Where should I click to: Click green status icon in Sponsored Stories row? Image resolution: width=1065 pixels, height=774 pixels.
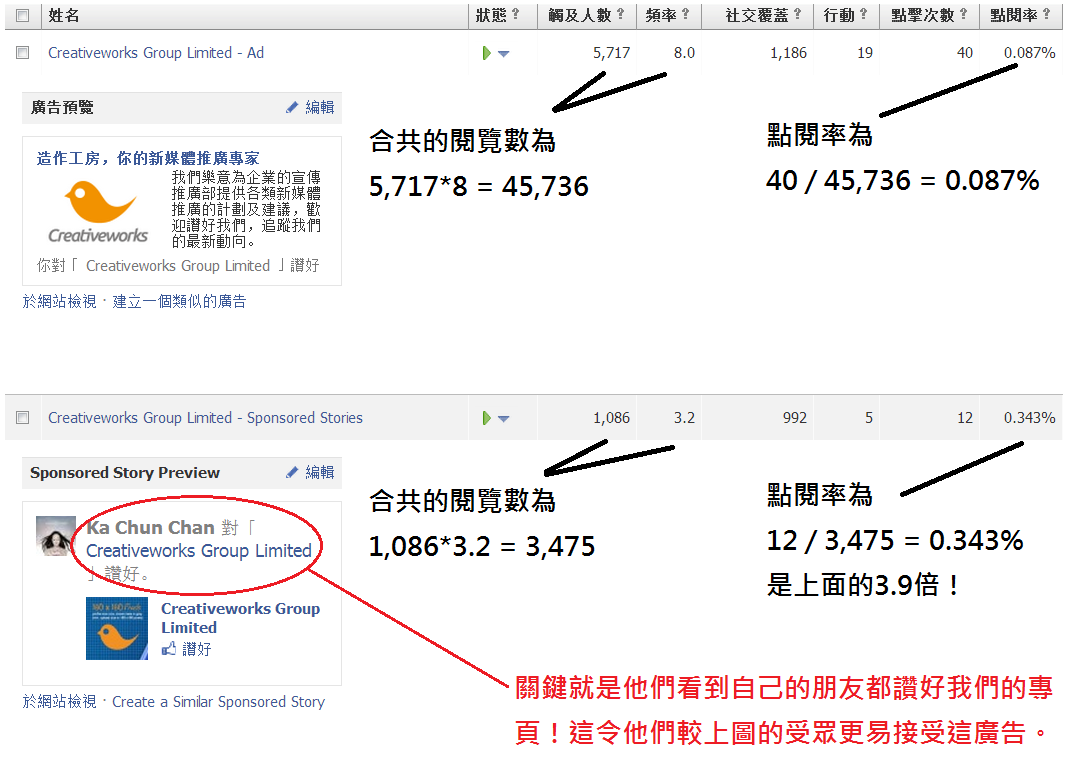[486, 418]
